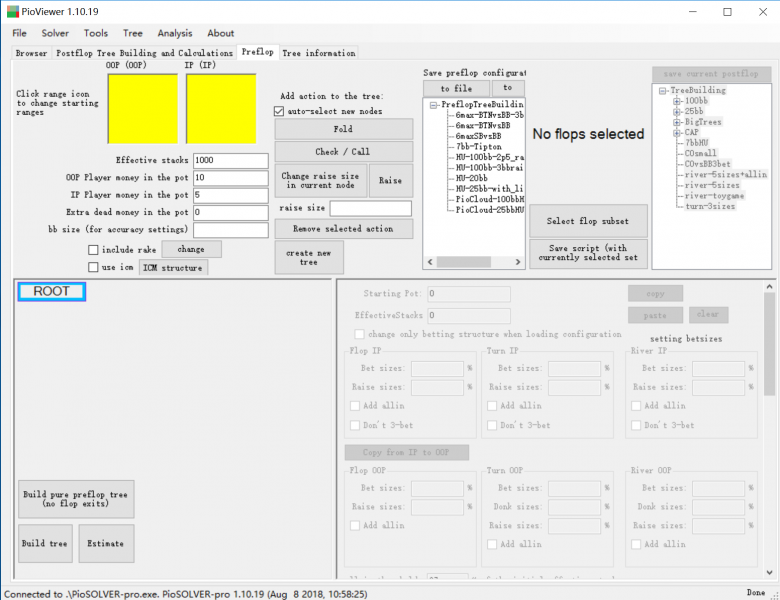Click right arrow of preflop list scrollbar

tap(518, 264)
